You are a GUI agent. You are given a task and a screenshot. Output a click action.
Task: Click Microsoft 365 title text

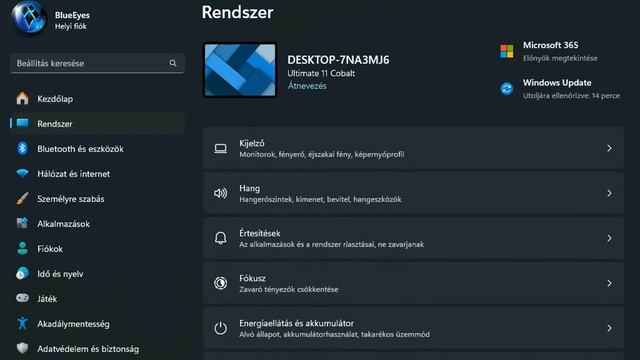click(x=550, y=45)
